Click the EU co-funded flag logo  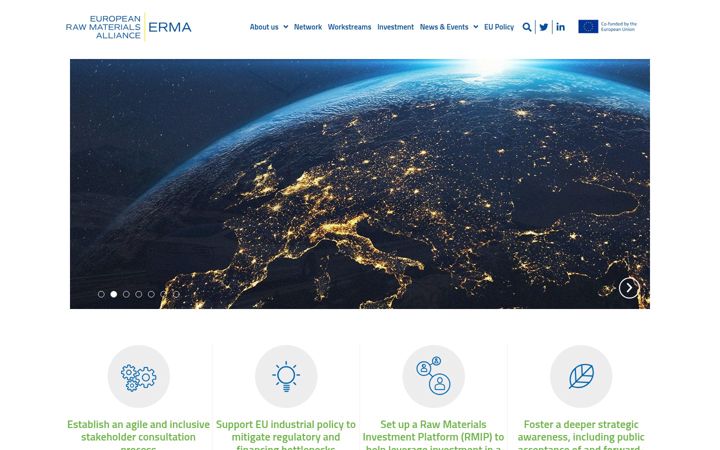pos(607,27)
